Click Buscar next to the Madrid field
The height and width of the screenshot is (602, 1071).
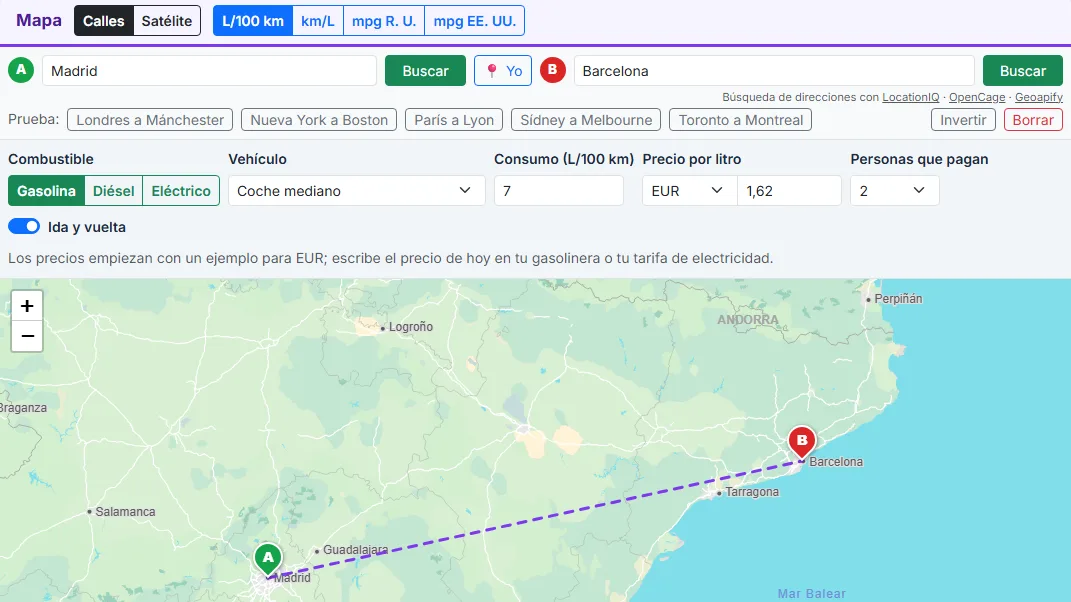(x=426, y=71)
